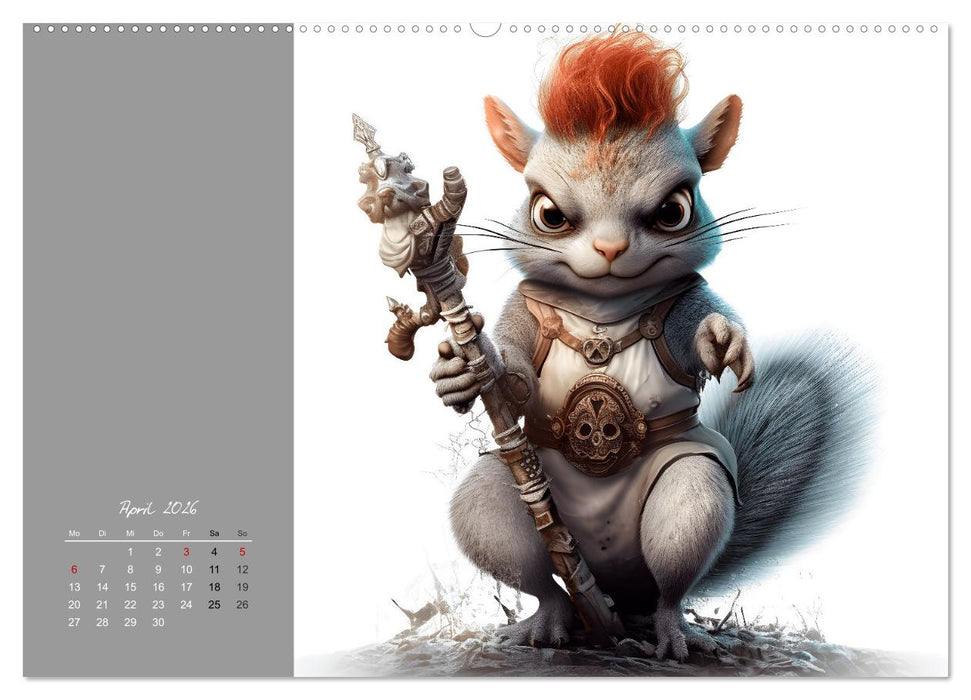Click date 25 in the Saturday column

pyautogui.click(x=214, y=604)
